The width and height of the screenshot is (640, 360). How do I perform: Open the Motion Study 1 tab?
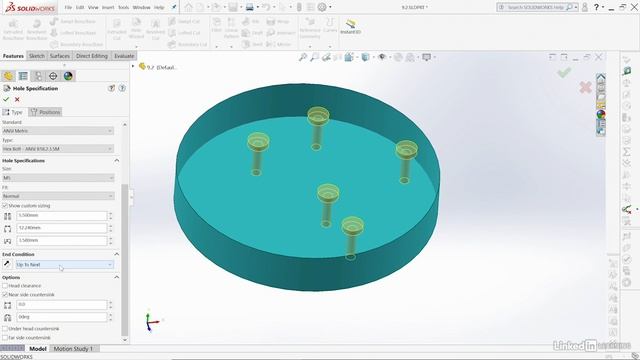[73, 349]
